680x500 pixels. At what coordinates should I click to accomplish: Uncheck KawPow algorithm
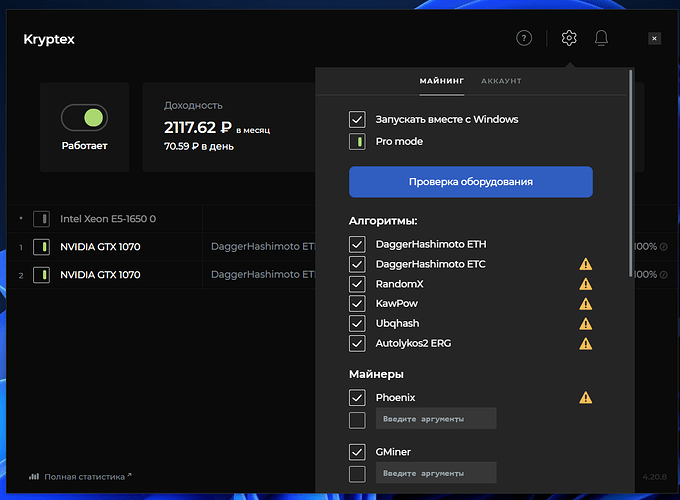pos(357,304)
